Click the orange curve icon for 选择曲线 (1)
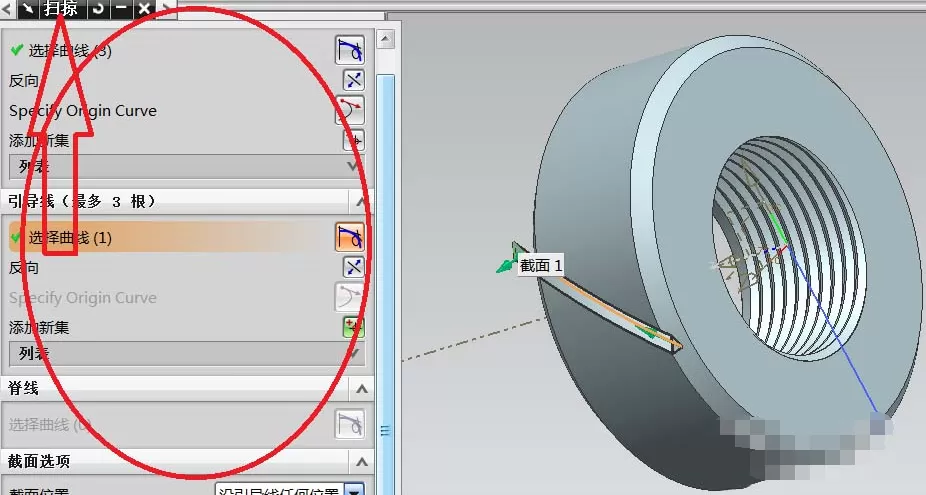Screen dimensions: 926x495 (x=350, y=237)
